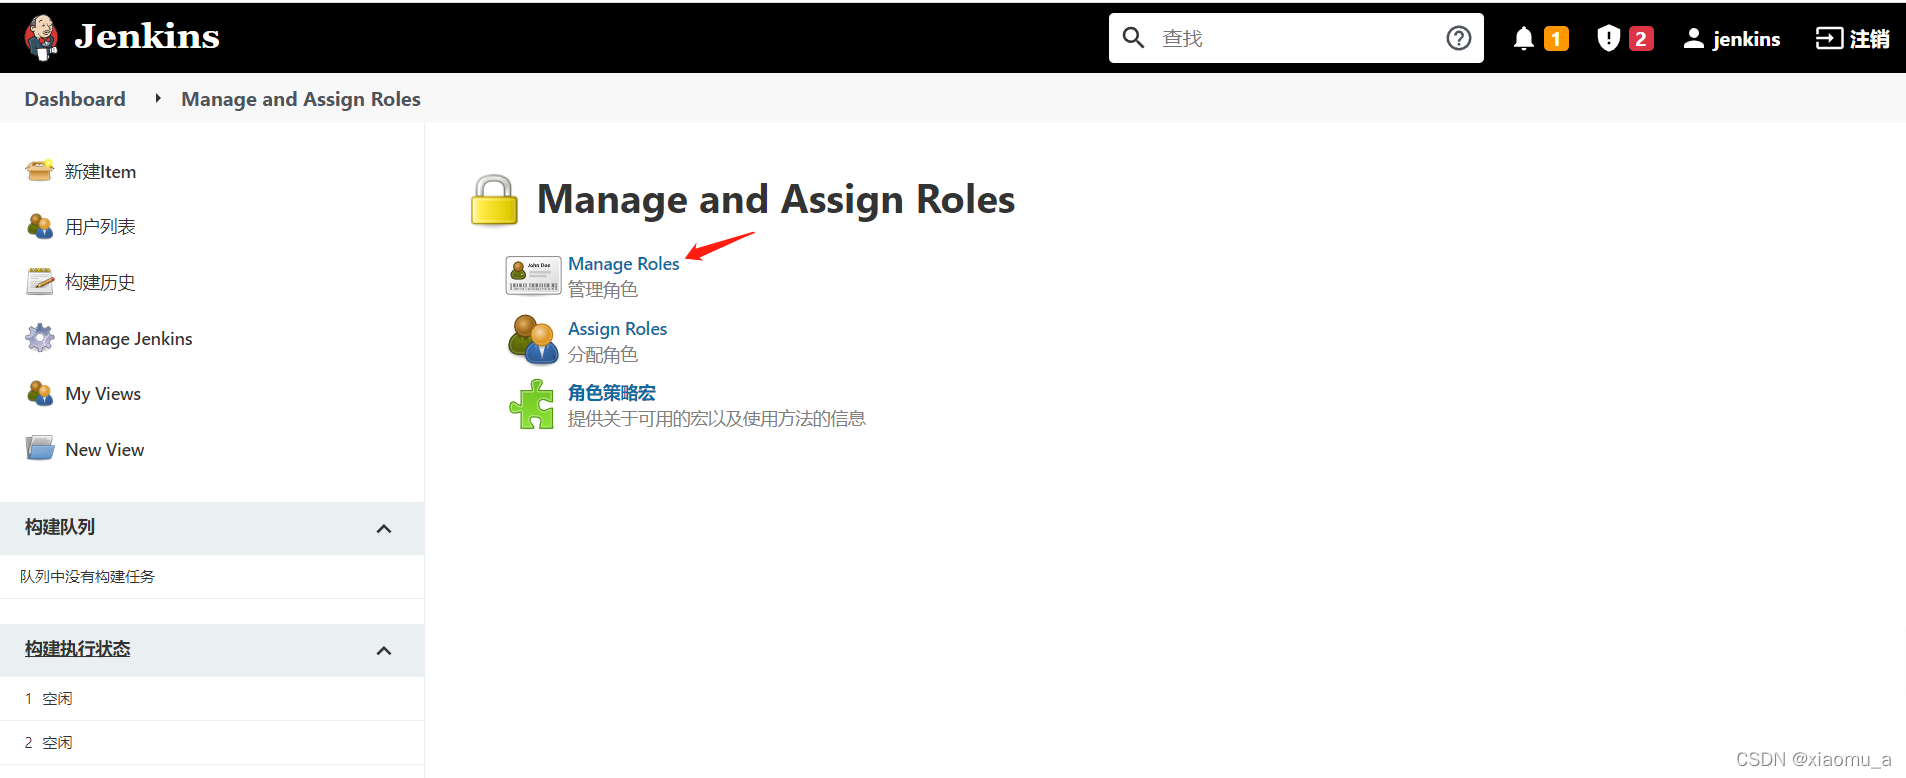This screenshot has width=1906, height=778.
Task: Open 构建历史 in sidebar
Action: click(100, 283)
